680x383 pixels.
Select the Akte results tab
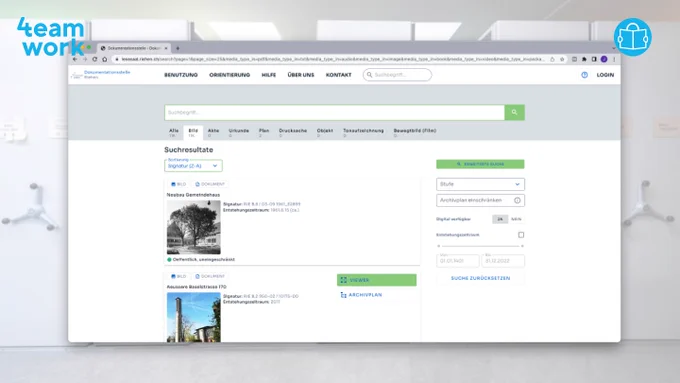coord(213,133)
